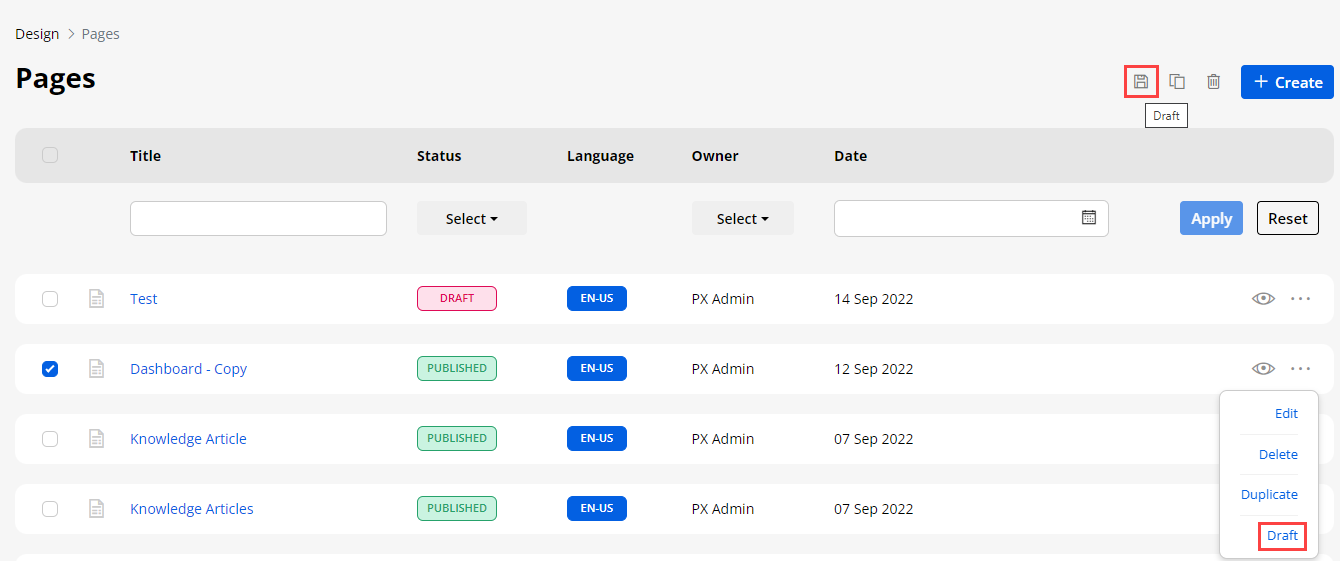Click the page document icon beside Test
Viewport: 1340px width, 561px height.
pos(97,299)
